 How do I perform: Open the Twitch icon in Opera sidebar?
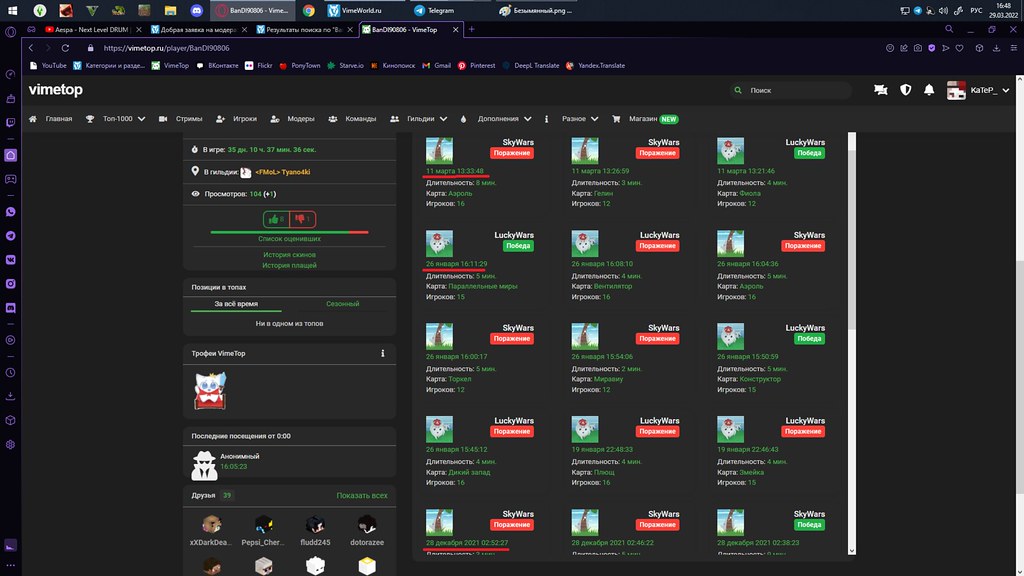pos(10,123)
